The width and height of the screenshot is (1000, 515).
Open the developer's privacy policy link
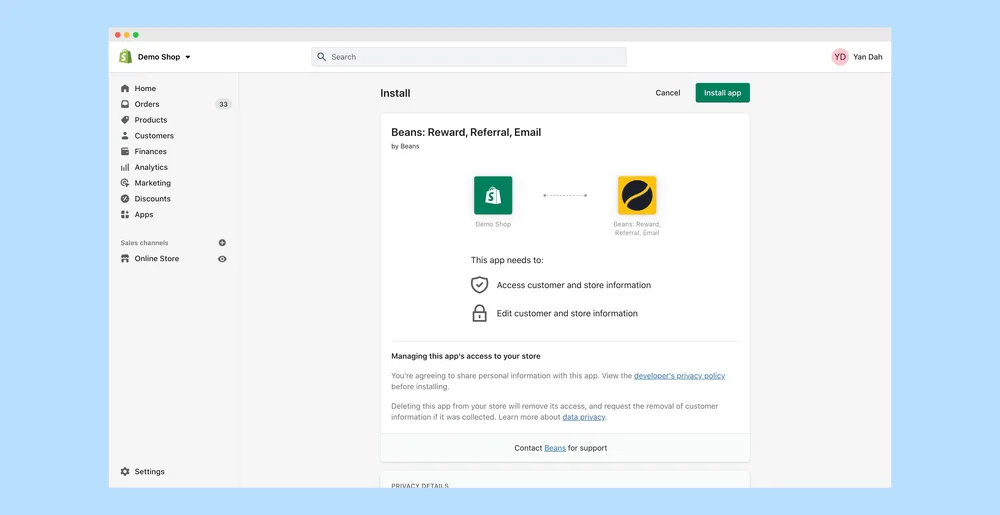[679, 376]
